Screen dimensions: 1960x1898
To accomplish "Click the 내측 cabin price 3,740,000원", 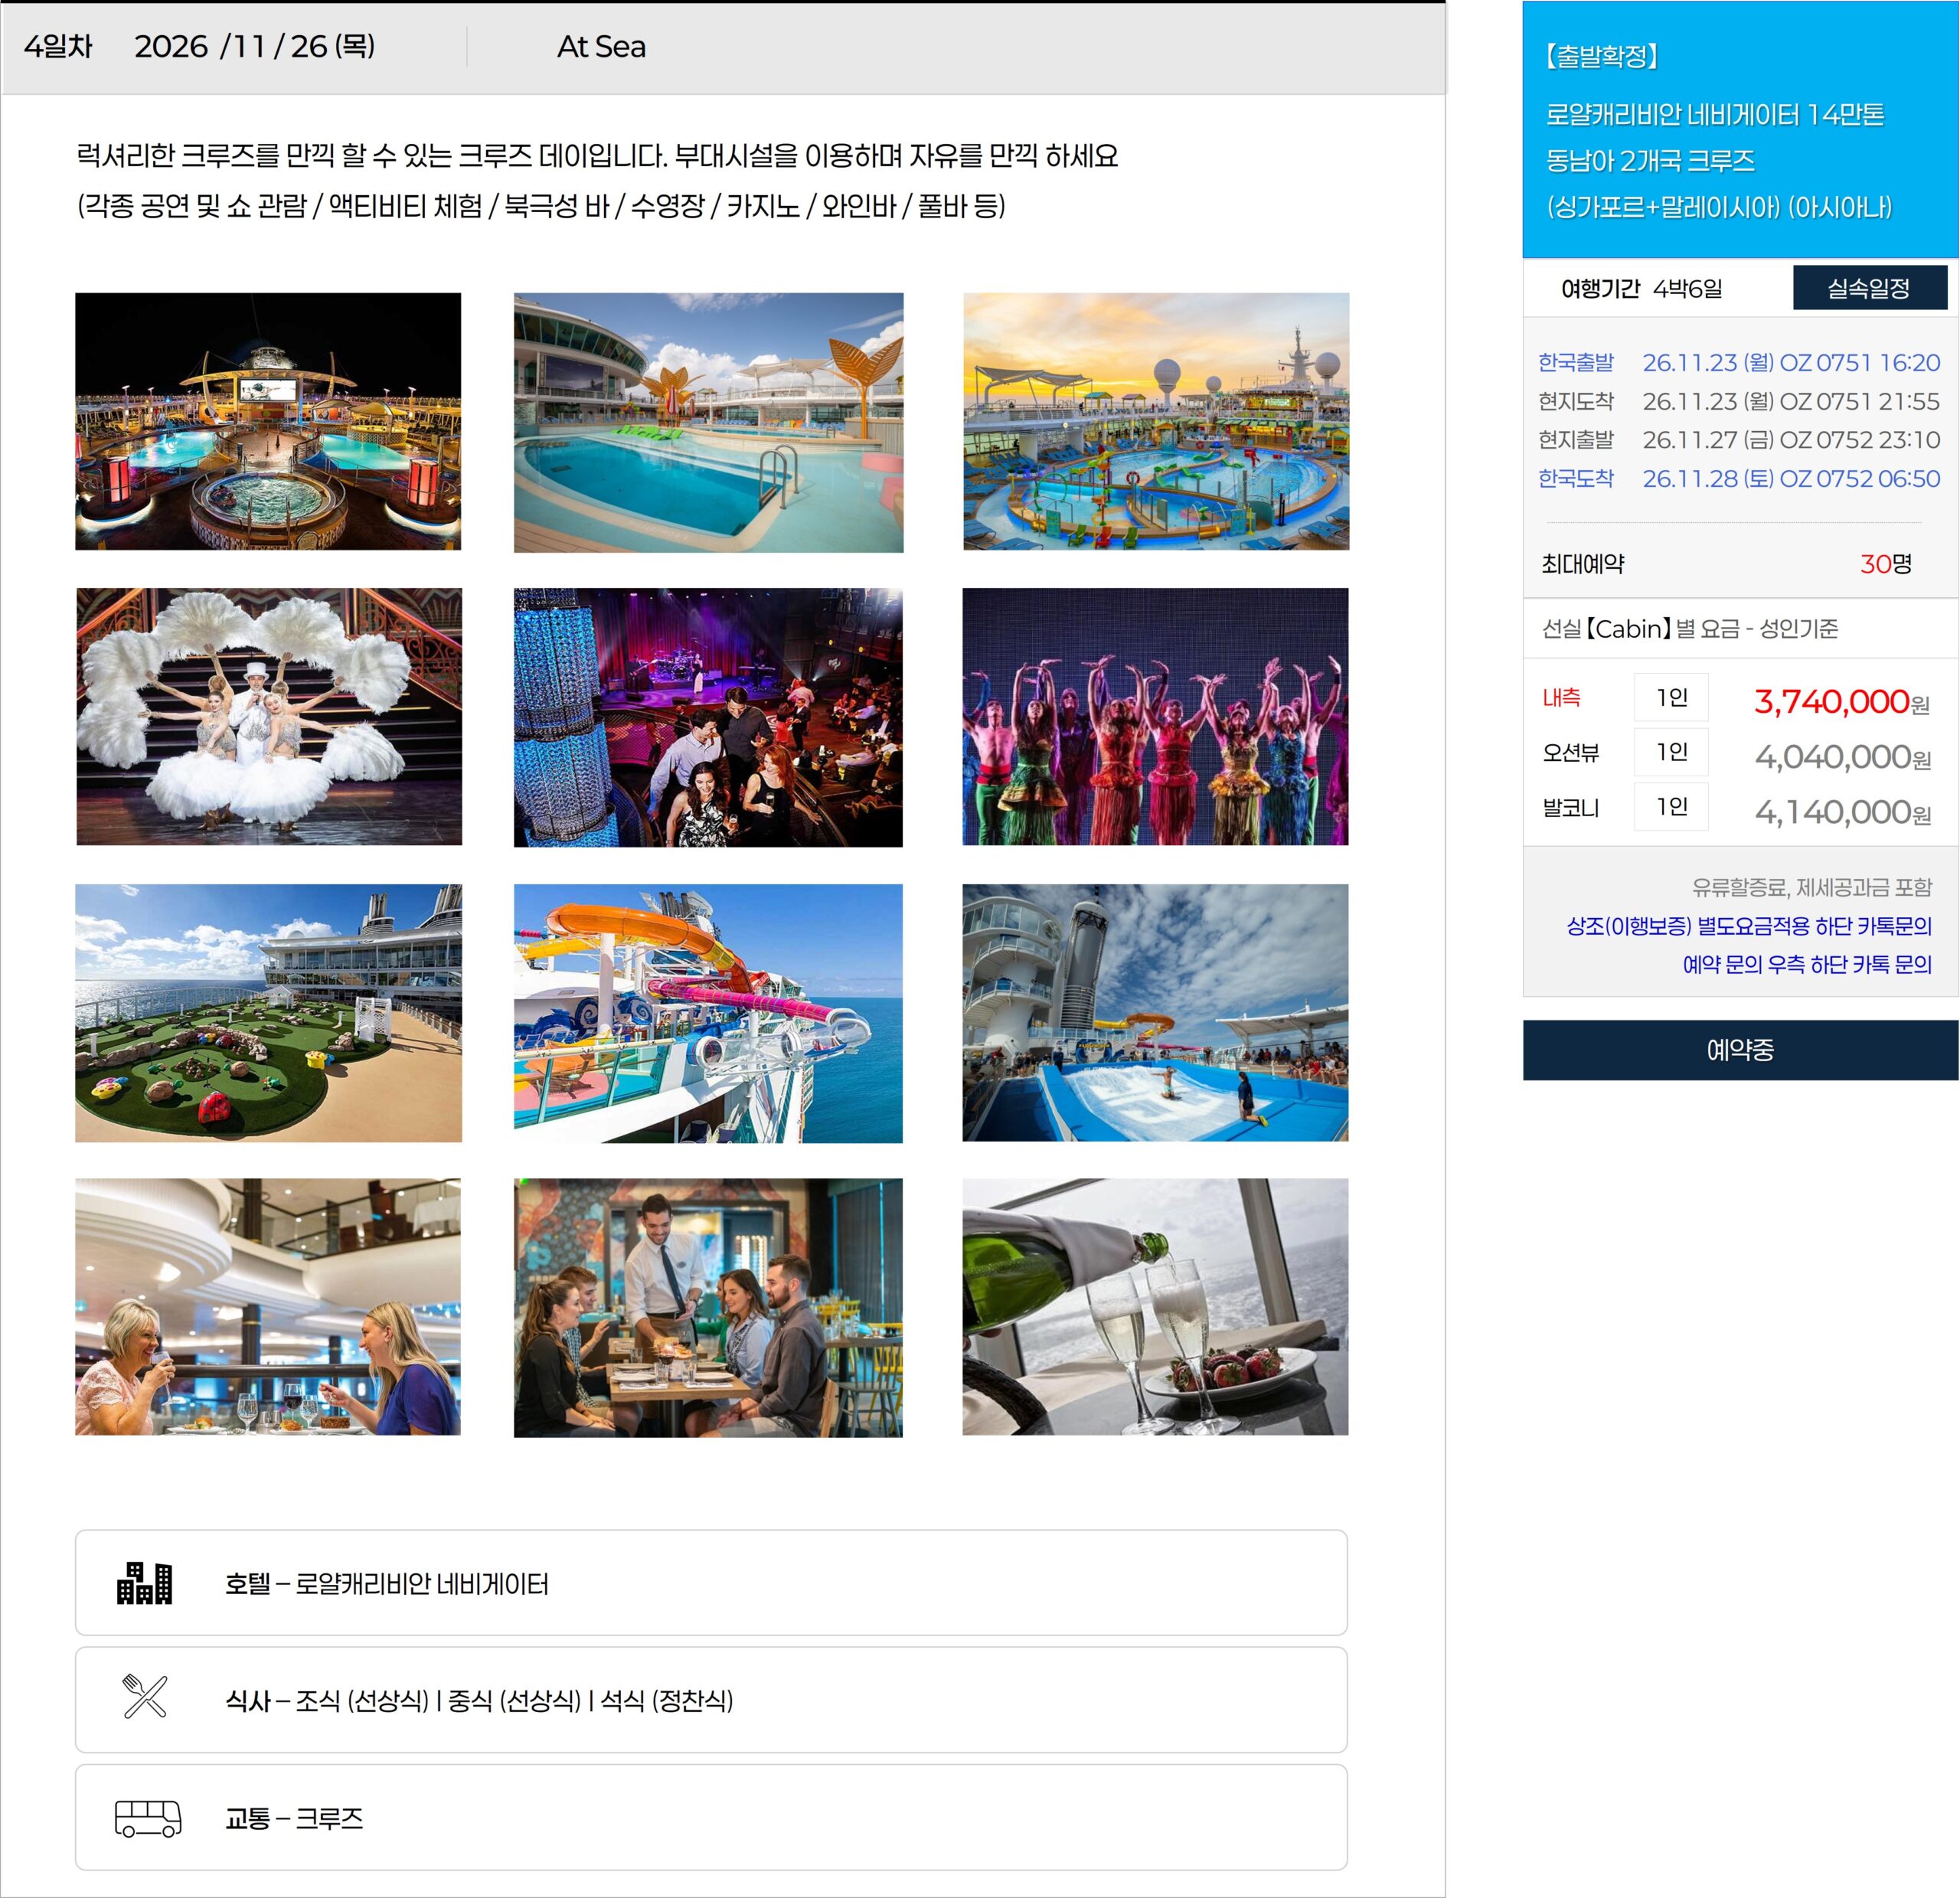I will tap(1842, 702).
